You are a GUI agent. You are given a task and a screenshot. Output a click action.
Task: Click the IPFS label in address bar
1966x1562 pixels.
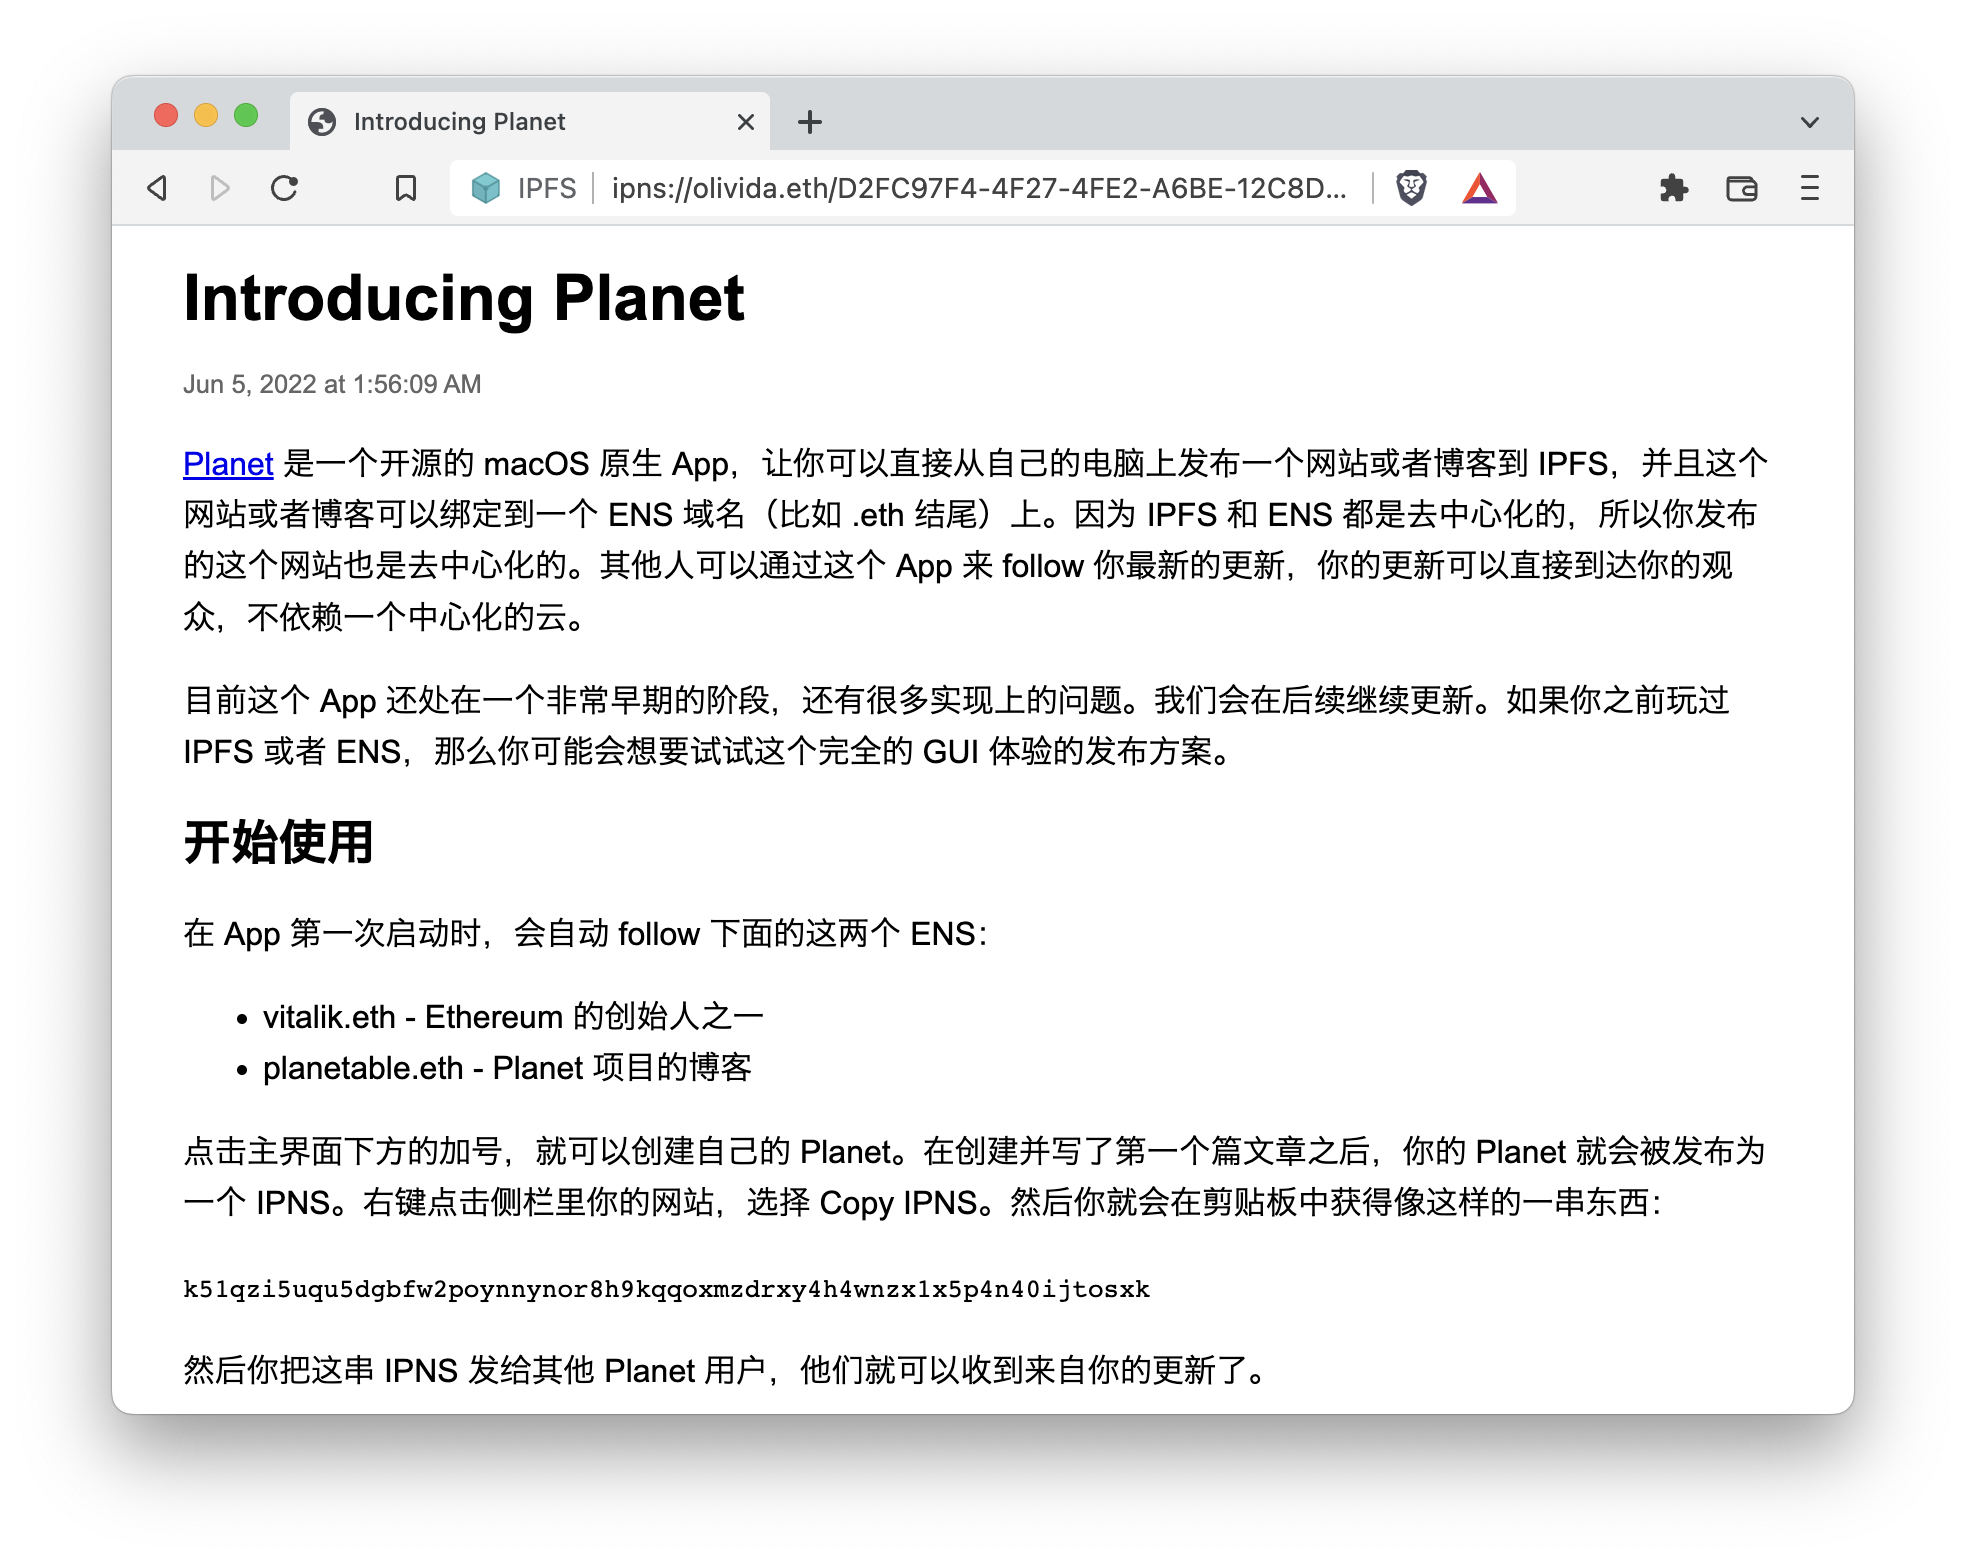[x=547, y=188]
